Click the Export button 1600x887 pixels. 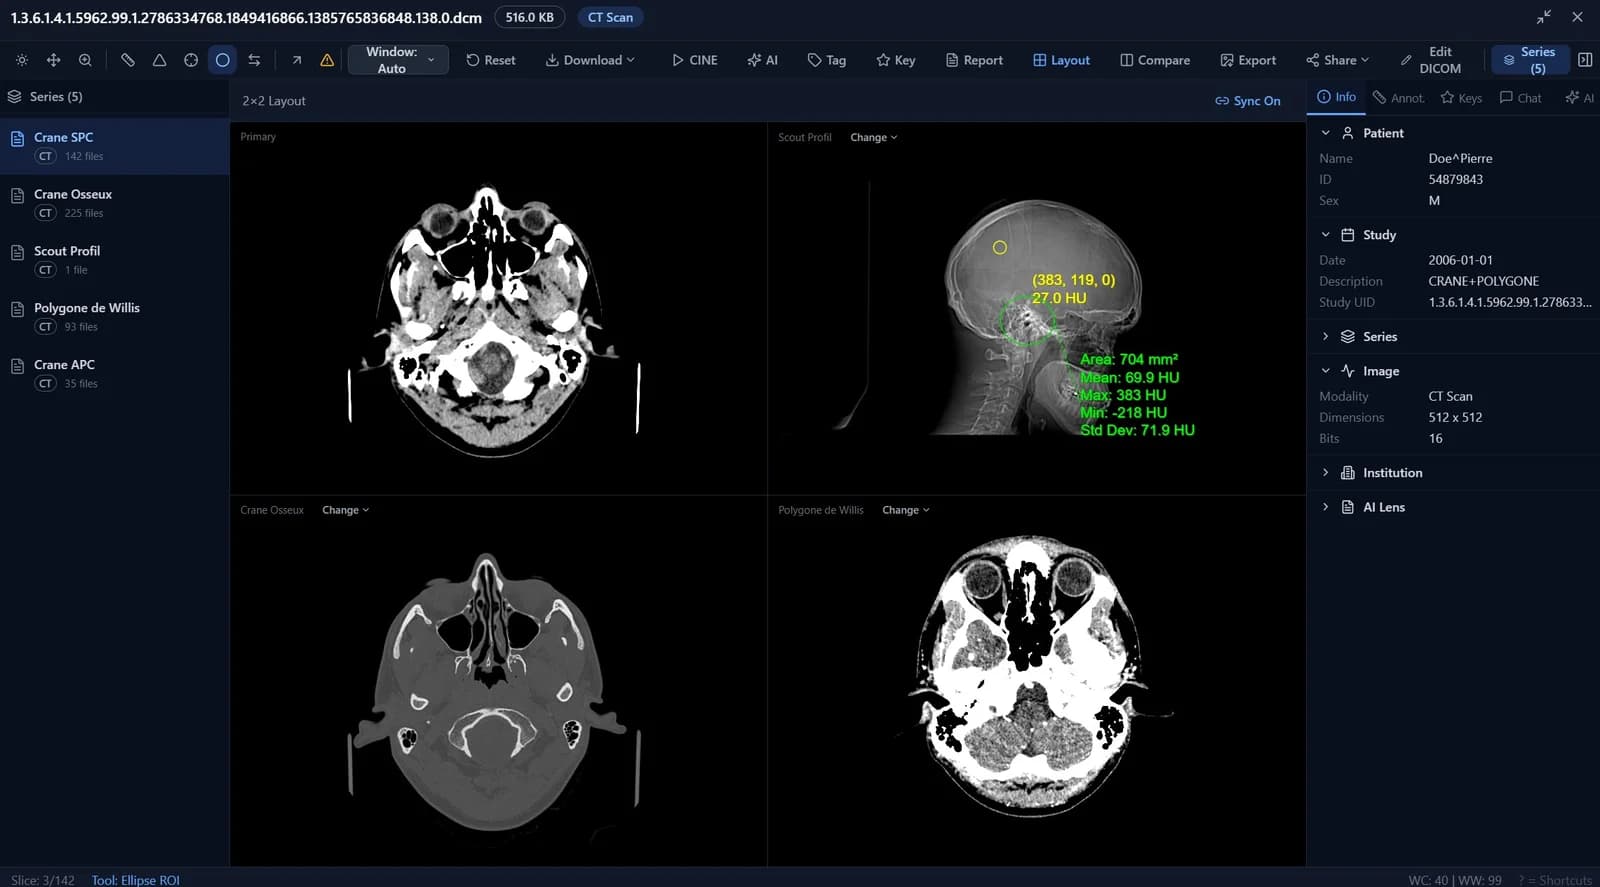[x=1248, y=60]
